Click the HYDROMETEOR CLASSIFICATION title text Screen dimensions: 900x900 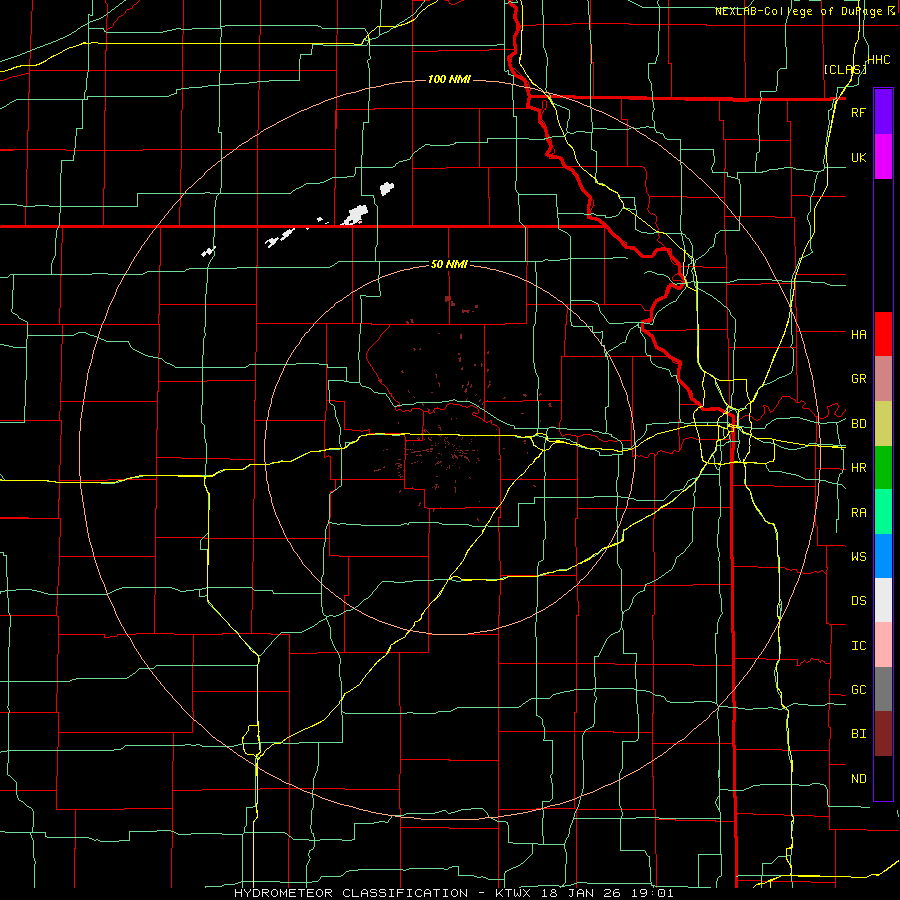pos(351,893)
